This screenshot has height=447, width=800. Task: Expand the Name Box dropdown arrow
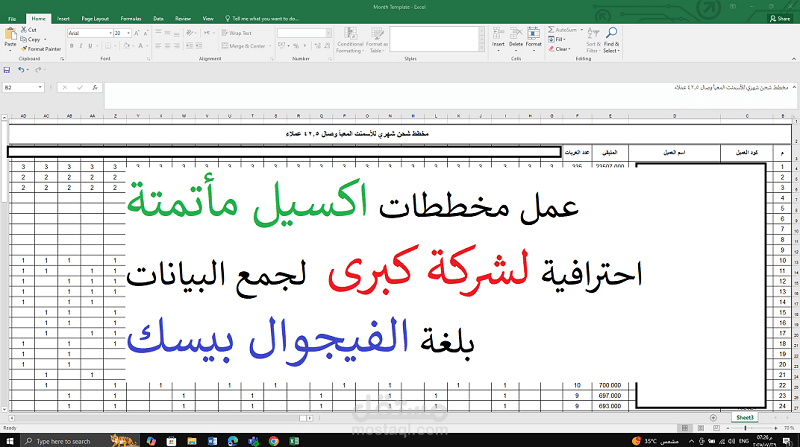[x=40, y=88]
